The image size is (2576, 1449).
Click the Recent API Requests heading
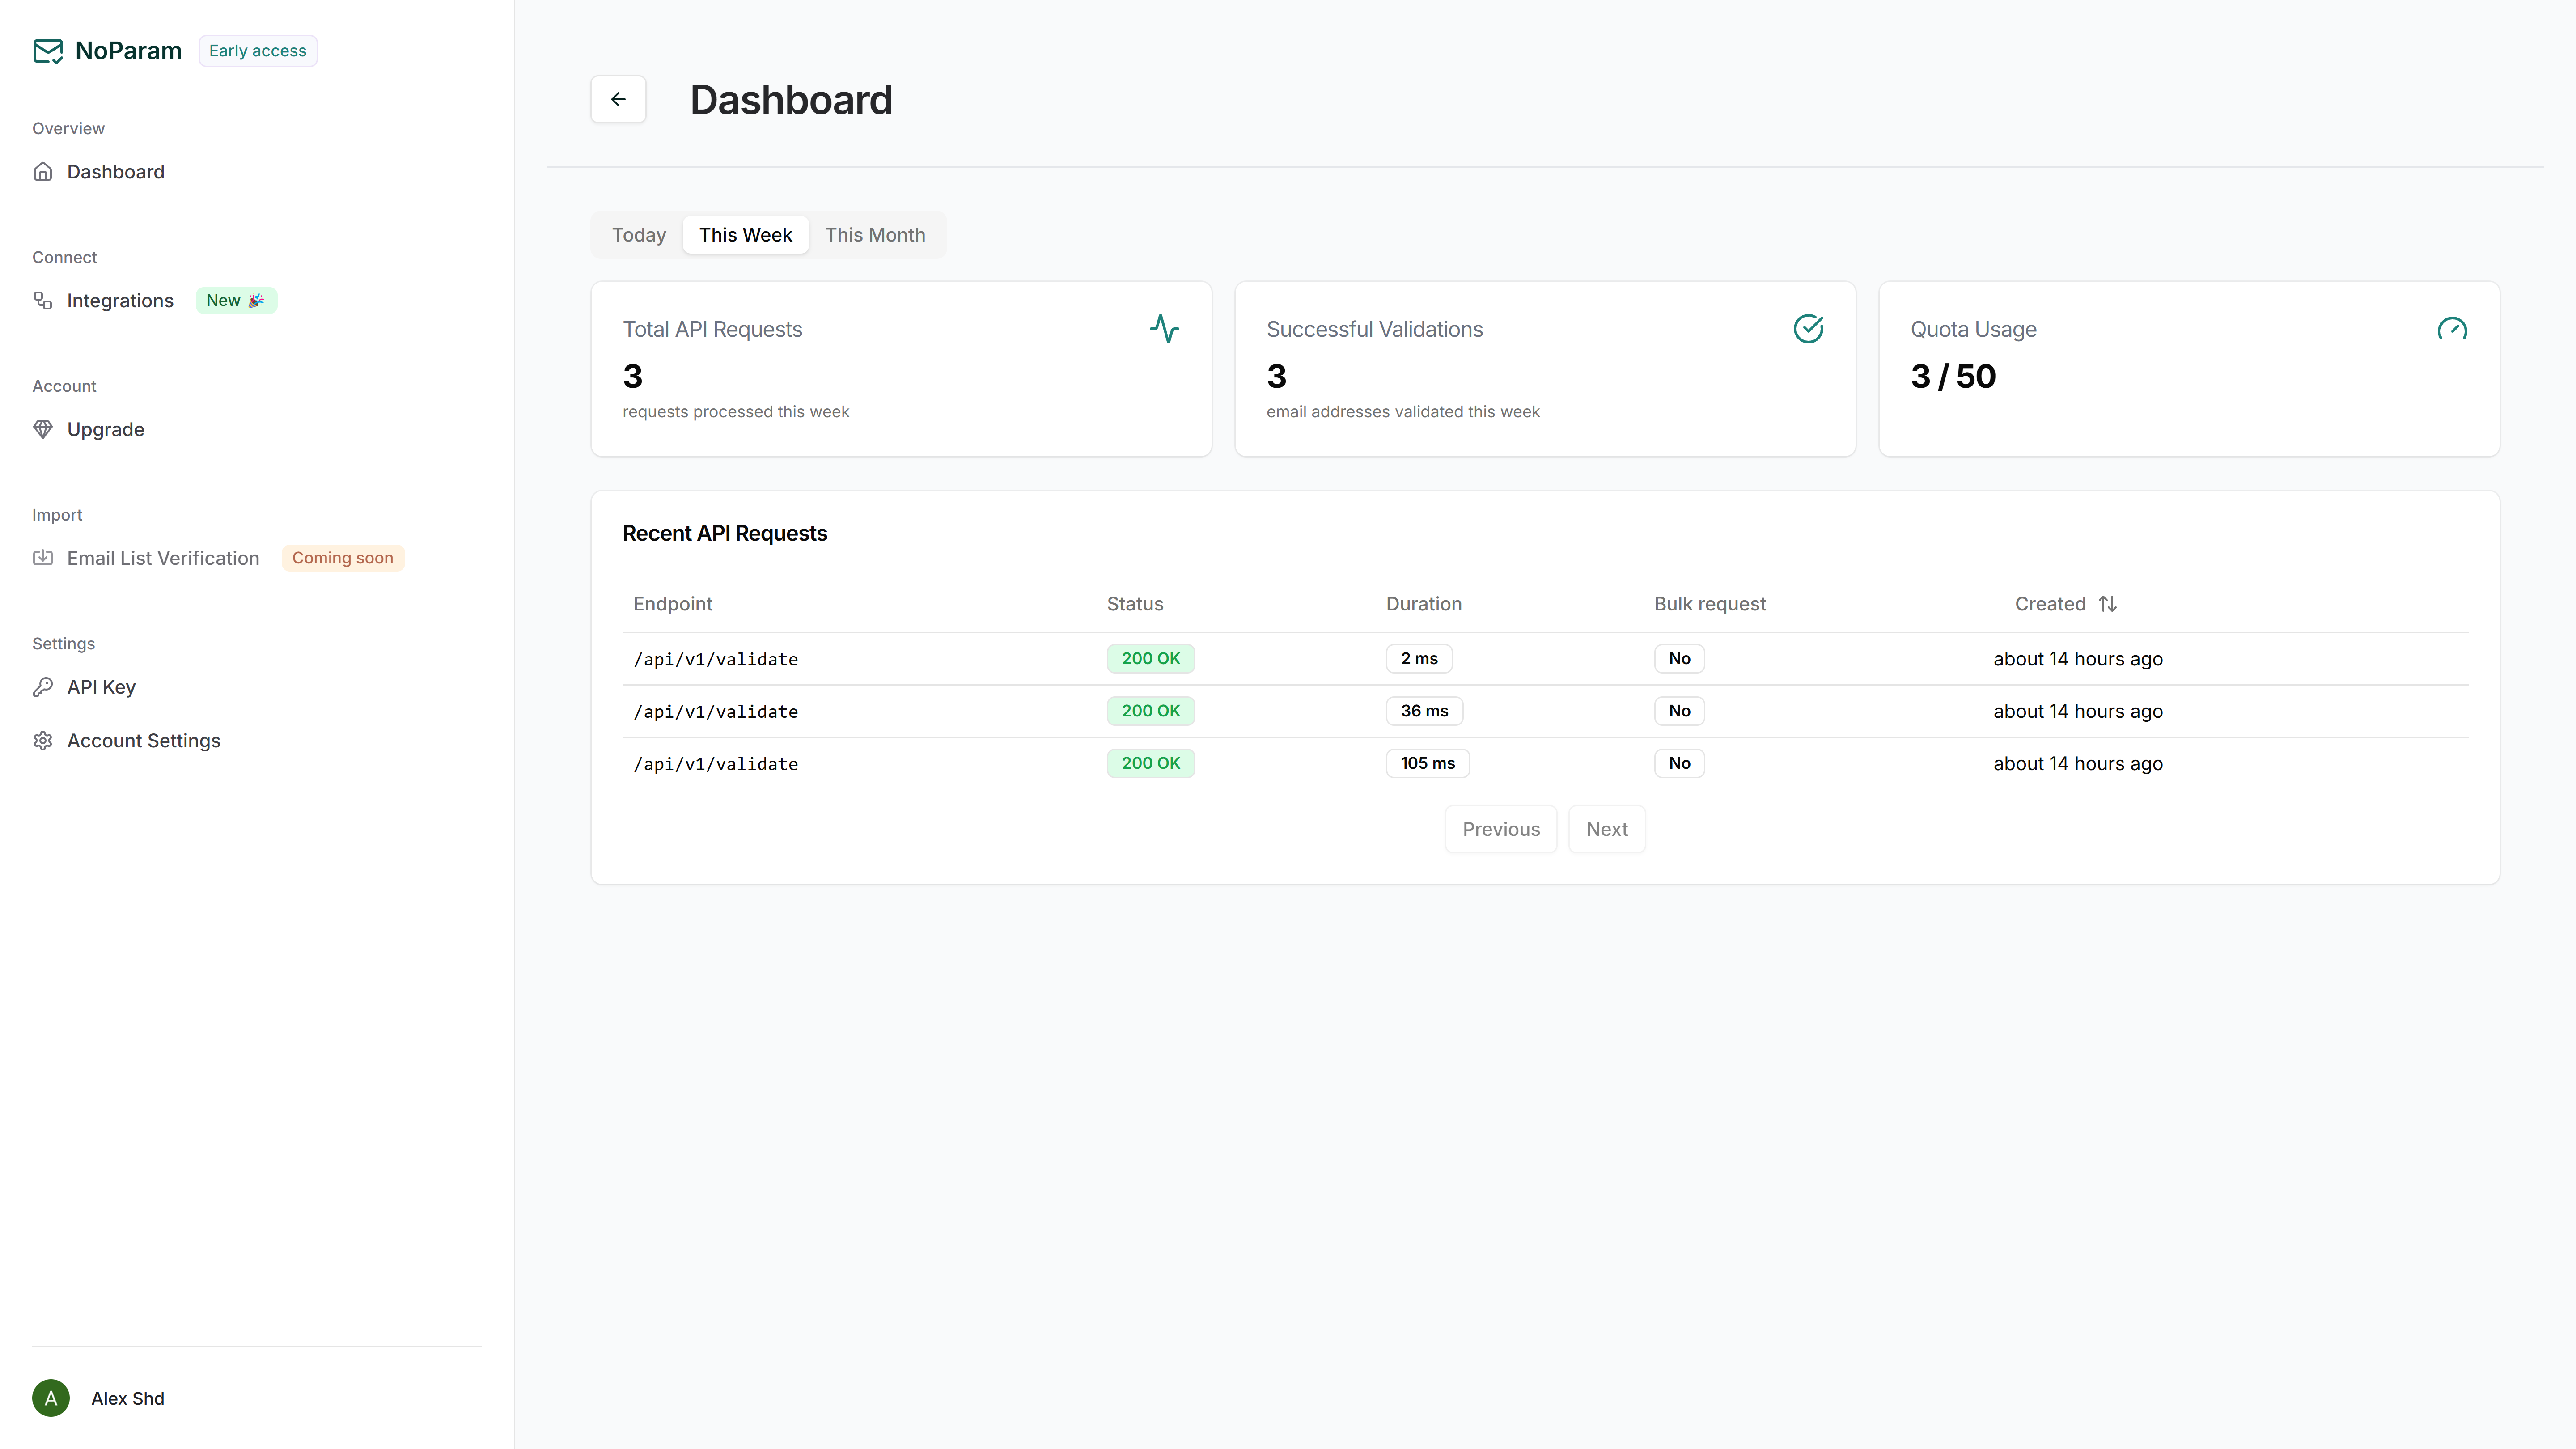tap(725, 533)
